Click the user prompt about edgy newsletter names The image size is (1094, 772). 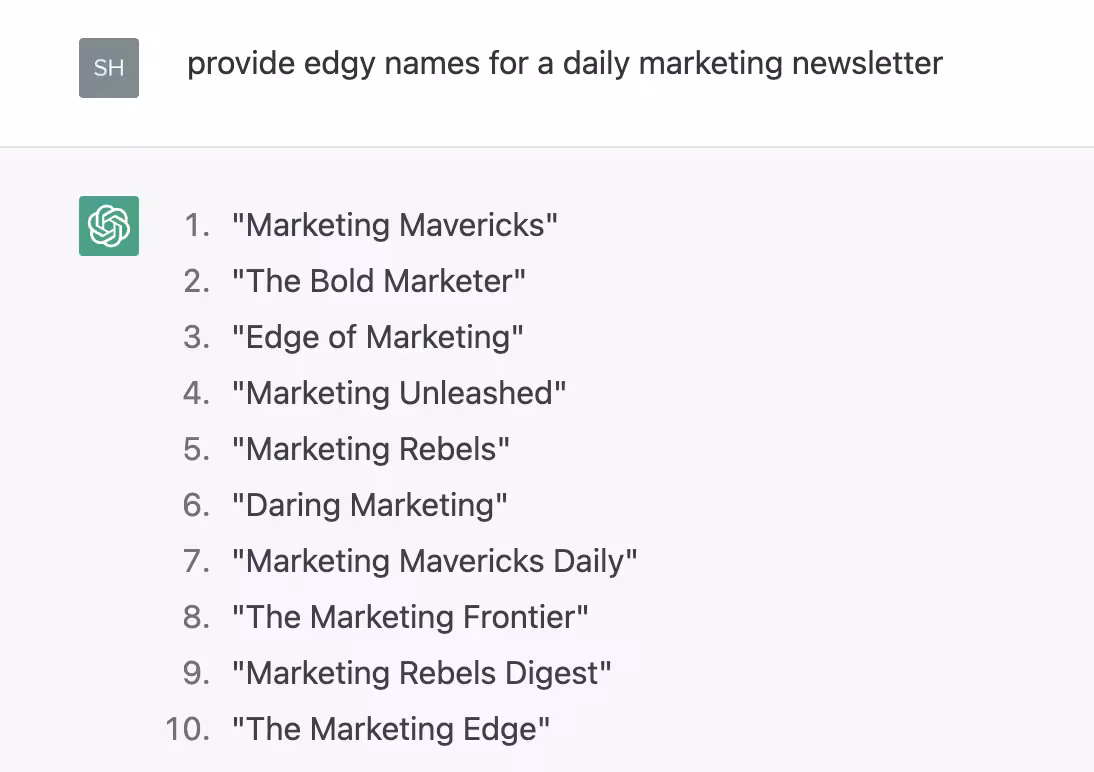tap(564, 64)
